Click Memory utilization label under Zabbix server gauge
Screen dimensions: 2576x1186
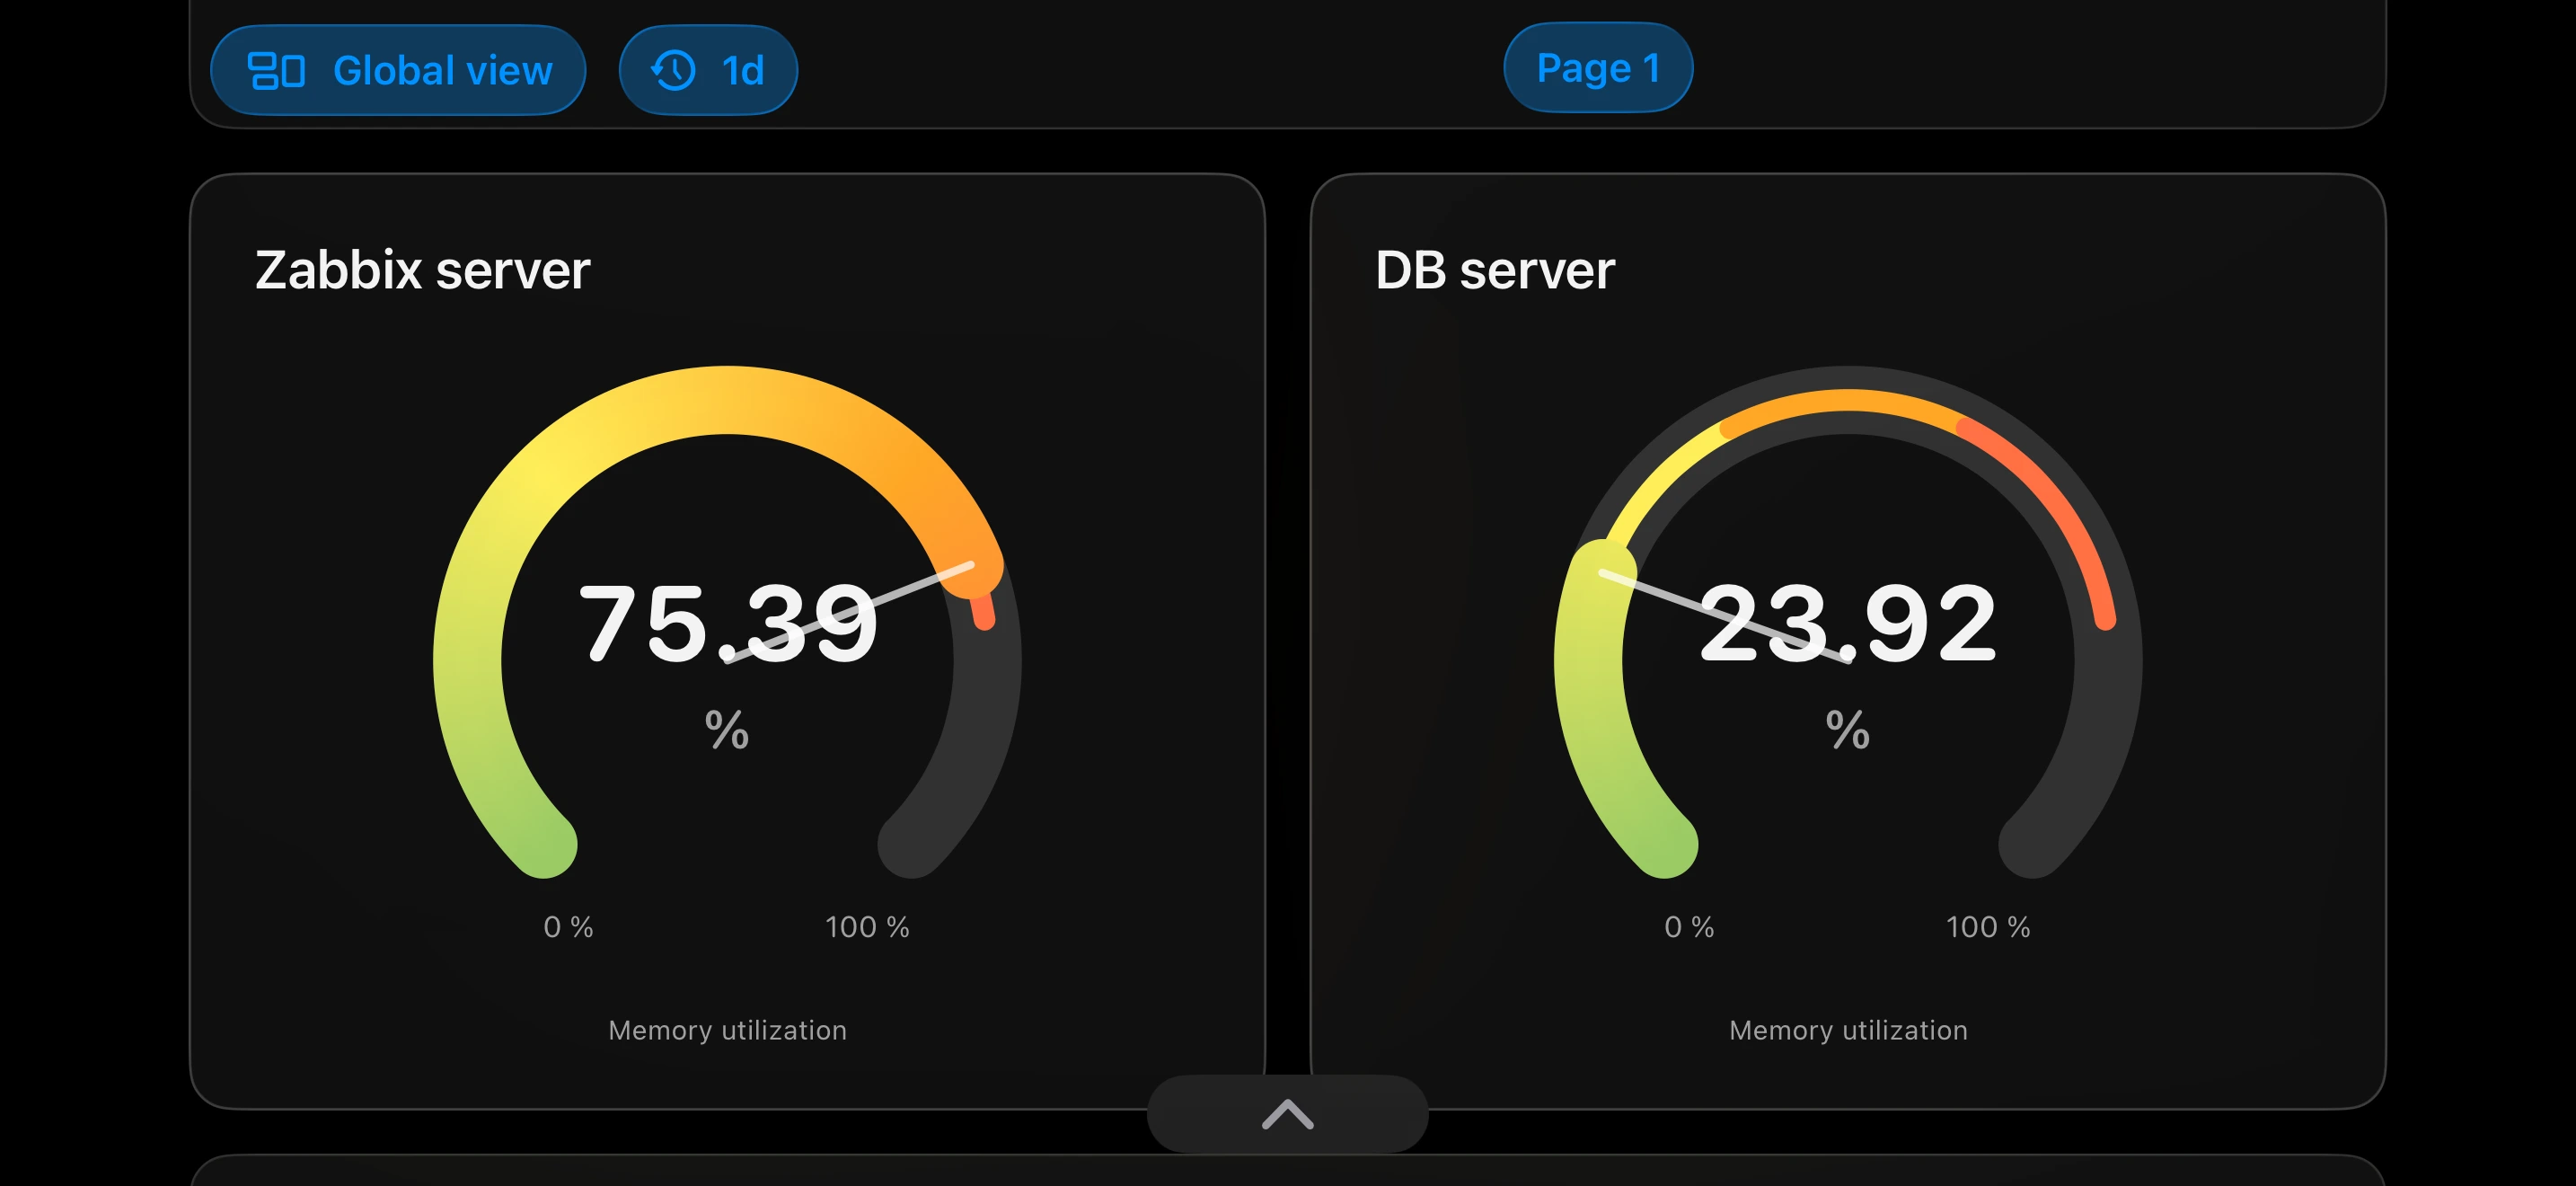point(727,1030)
